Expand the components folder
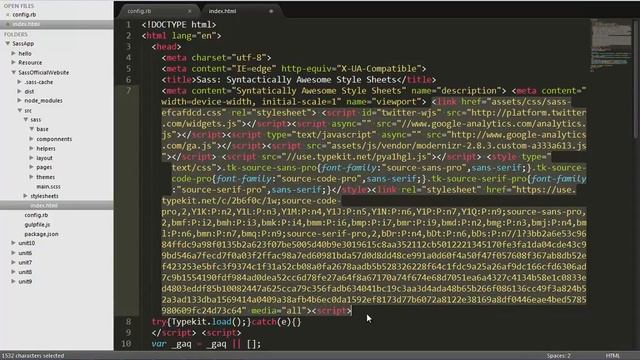Image resolution: width=640 pixels, height=360 pixels. click(x=31, y=139)
